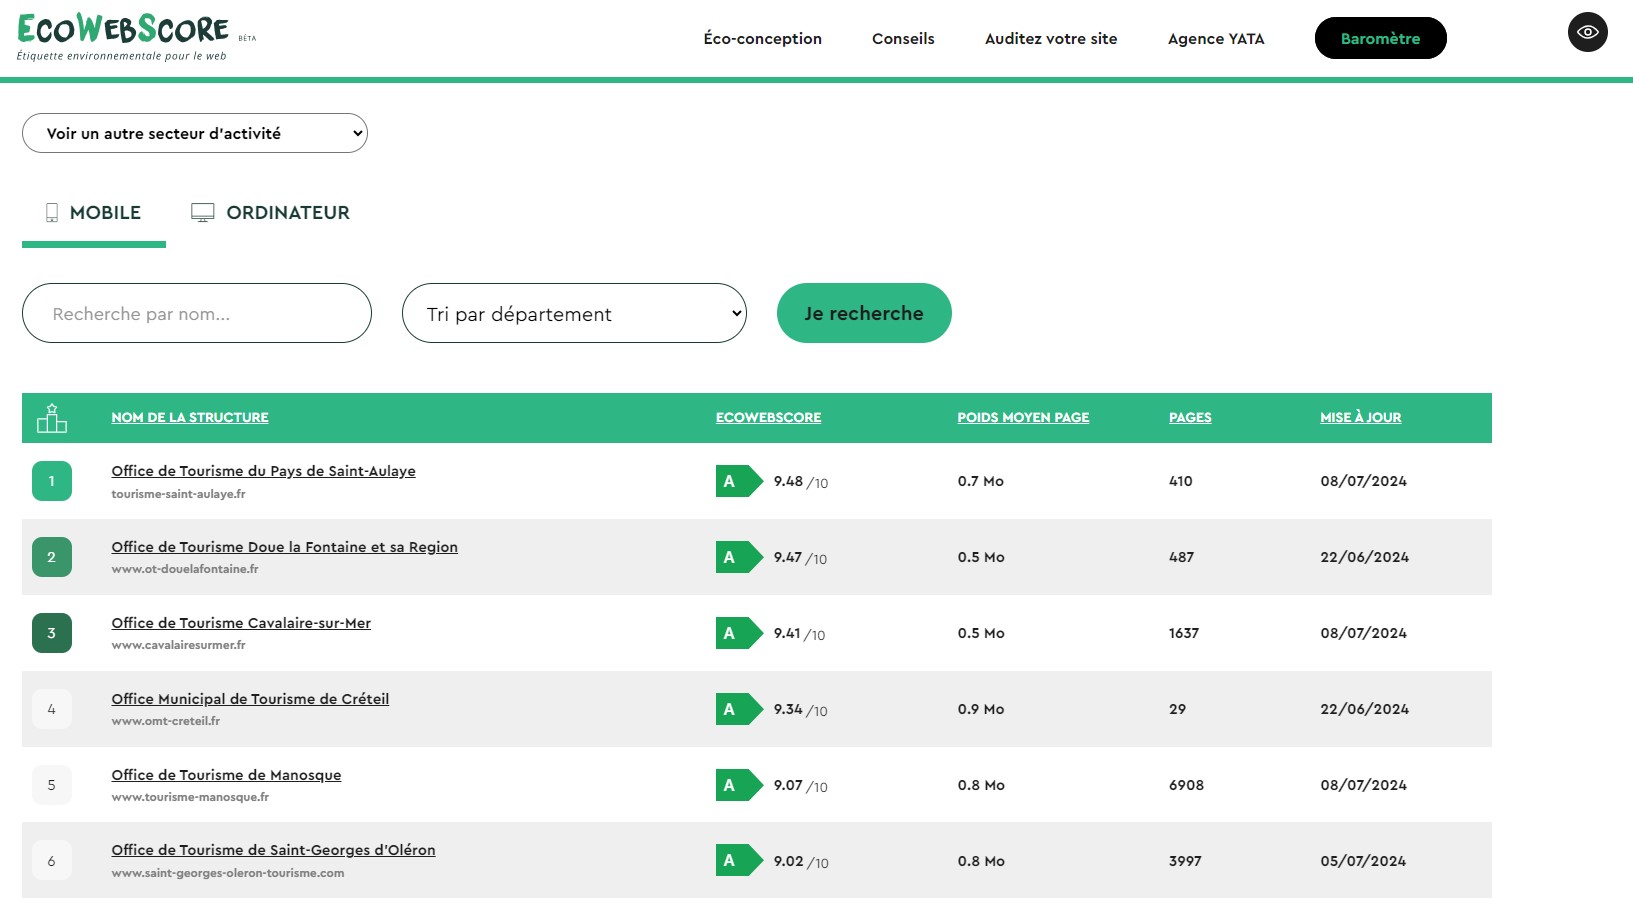
Task: Expand the 'Tri par département' dropdown
Action: click(x=574, y=313)
